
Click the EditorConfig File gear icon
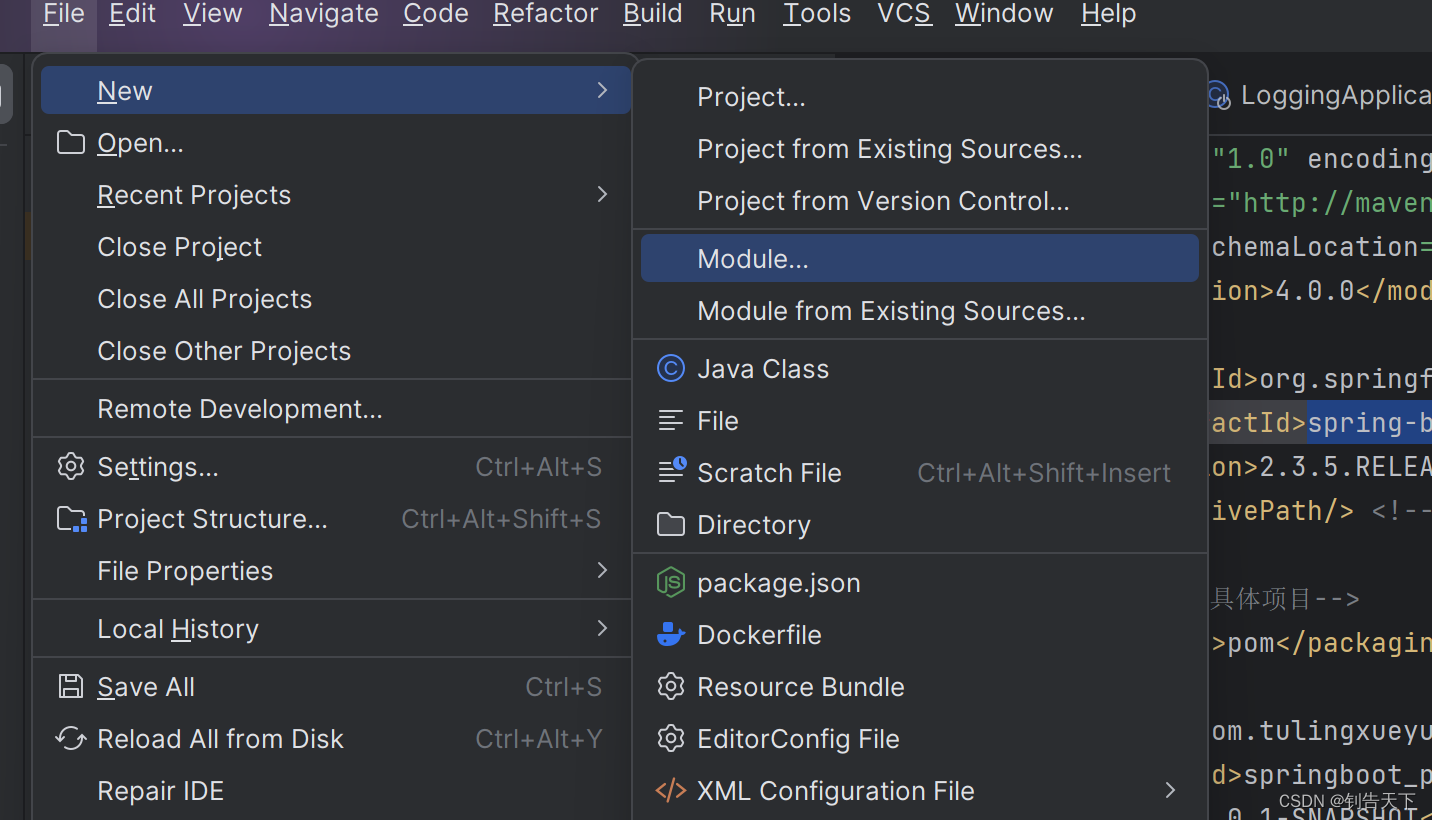point(670,739)
